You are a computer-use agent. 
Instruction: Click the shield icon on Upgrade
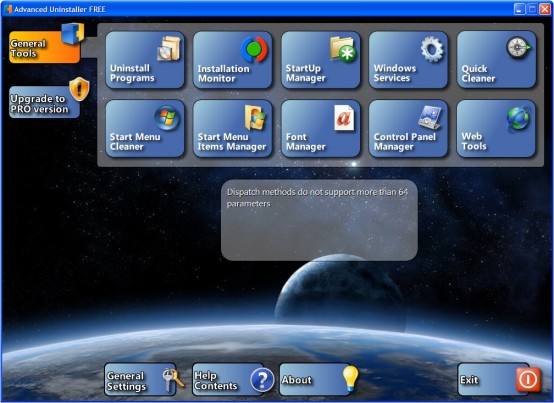79,89
